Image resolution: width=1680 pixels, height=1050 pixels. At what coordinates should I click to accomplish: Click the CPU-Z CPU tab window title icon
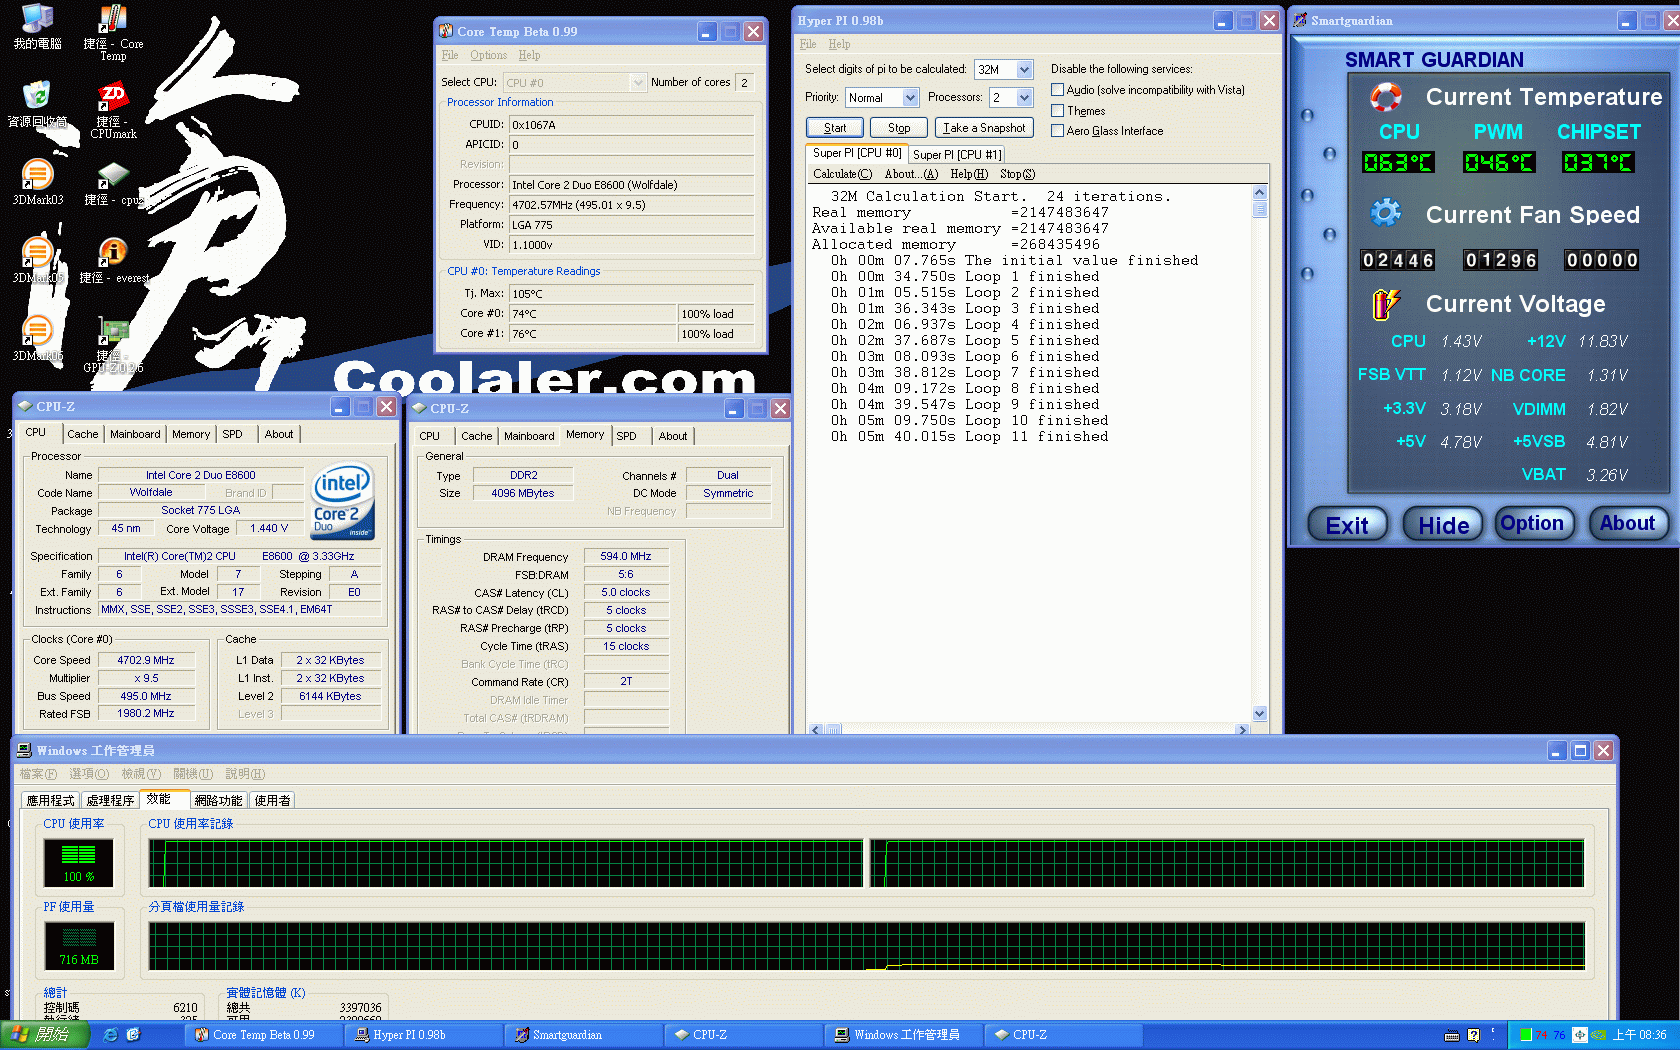(x=25, y=407)
